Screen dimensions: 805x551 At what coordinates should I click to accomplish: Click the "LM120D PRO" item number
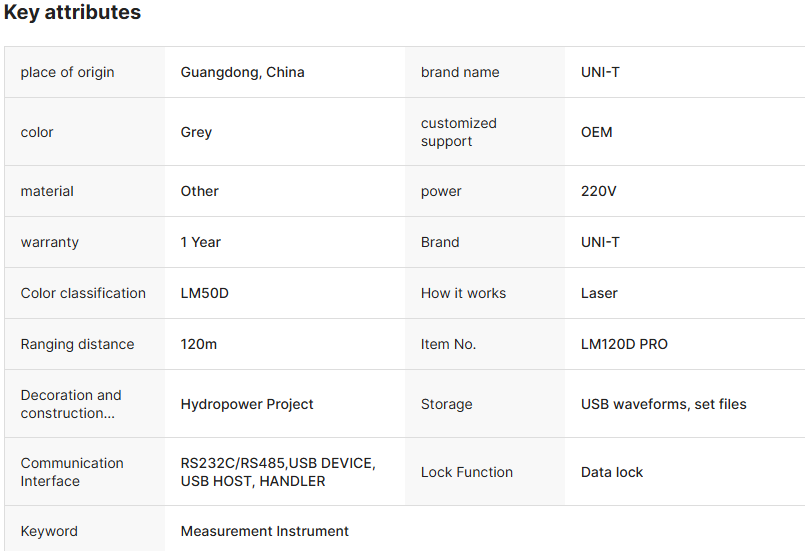624,344
